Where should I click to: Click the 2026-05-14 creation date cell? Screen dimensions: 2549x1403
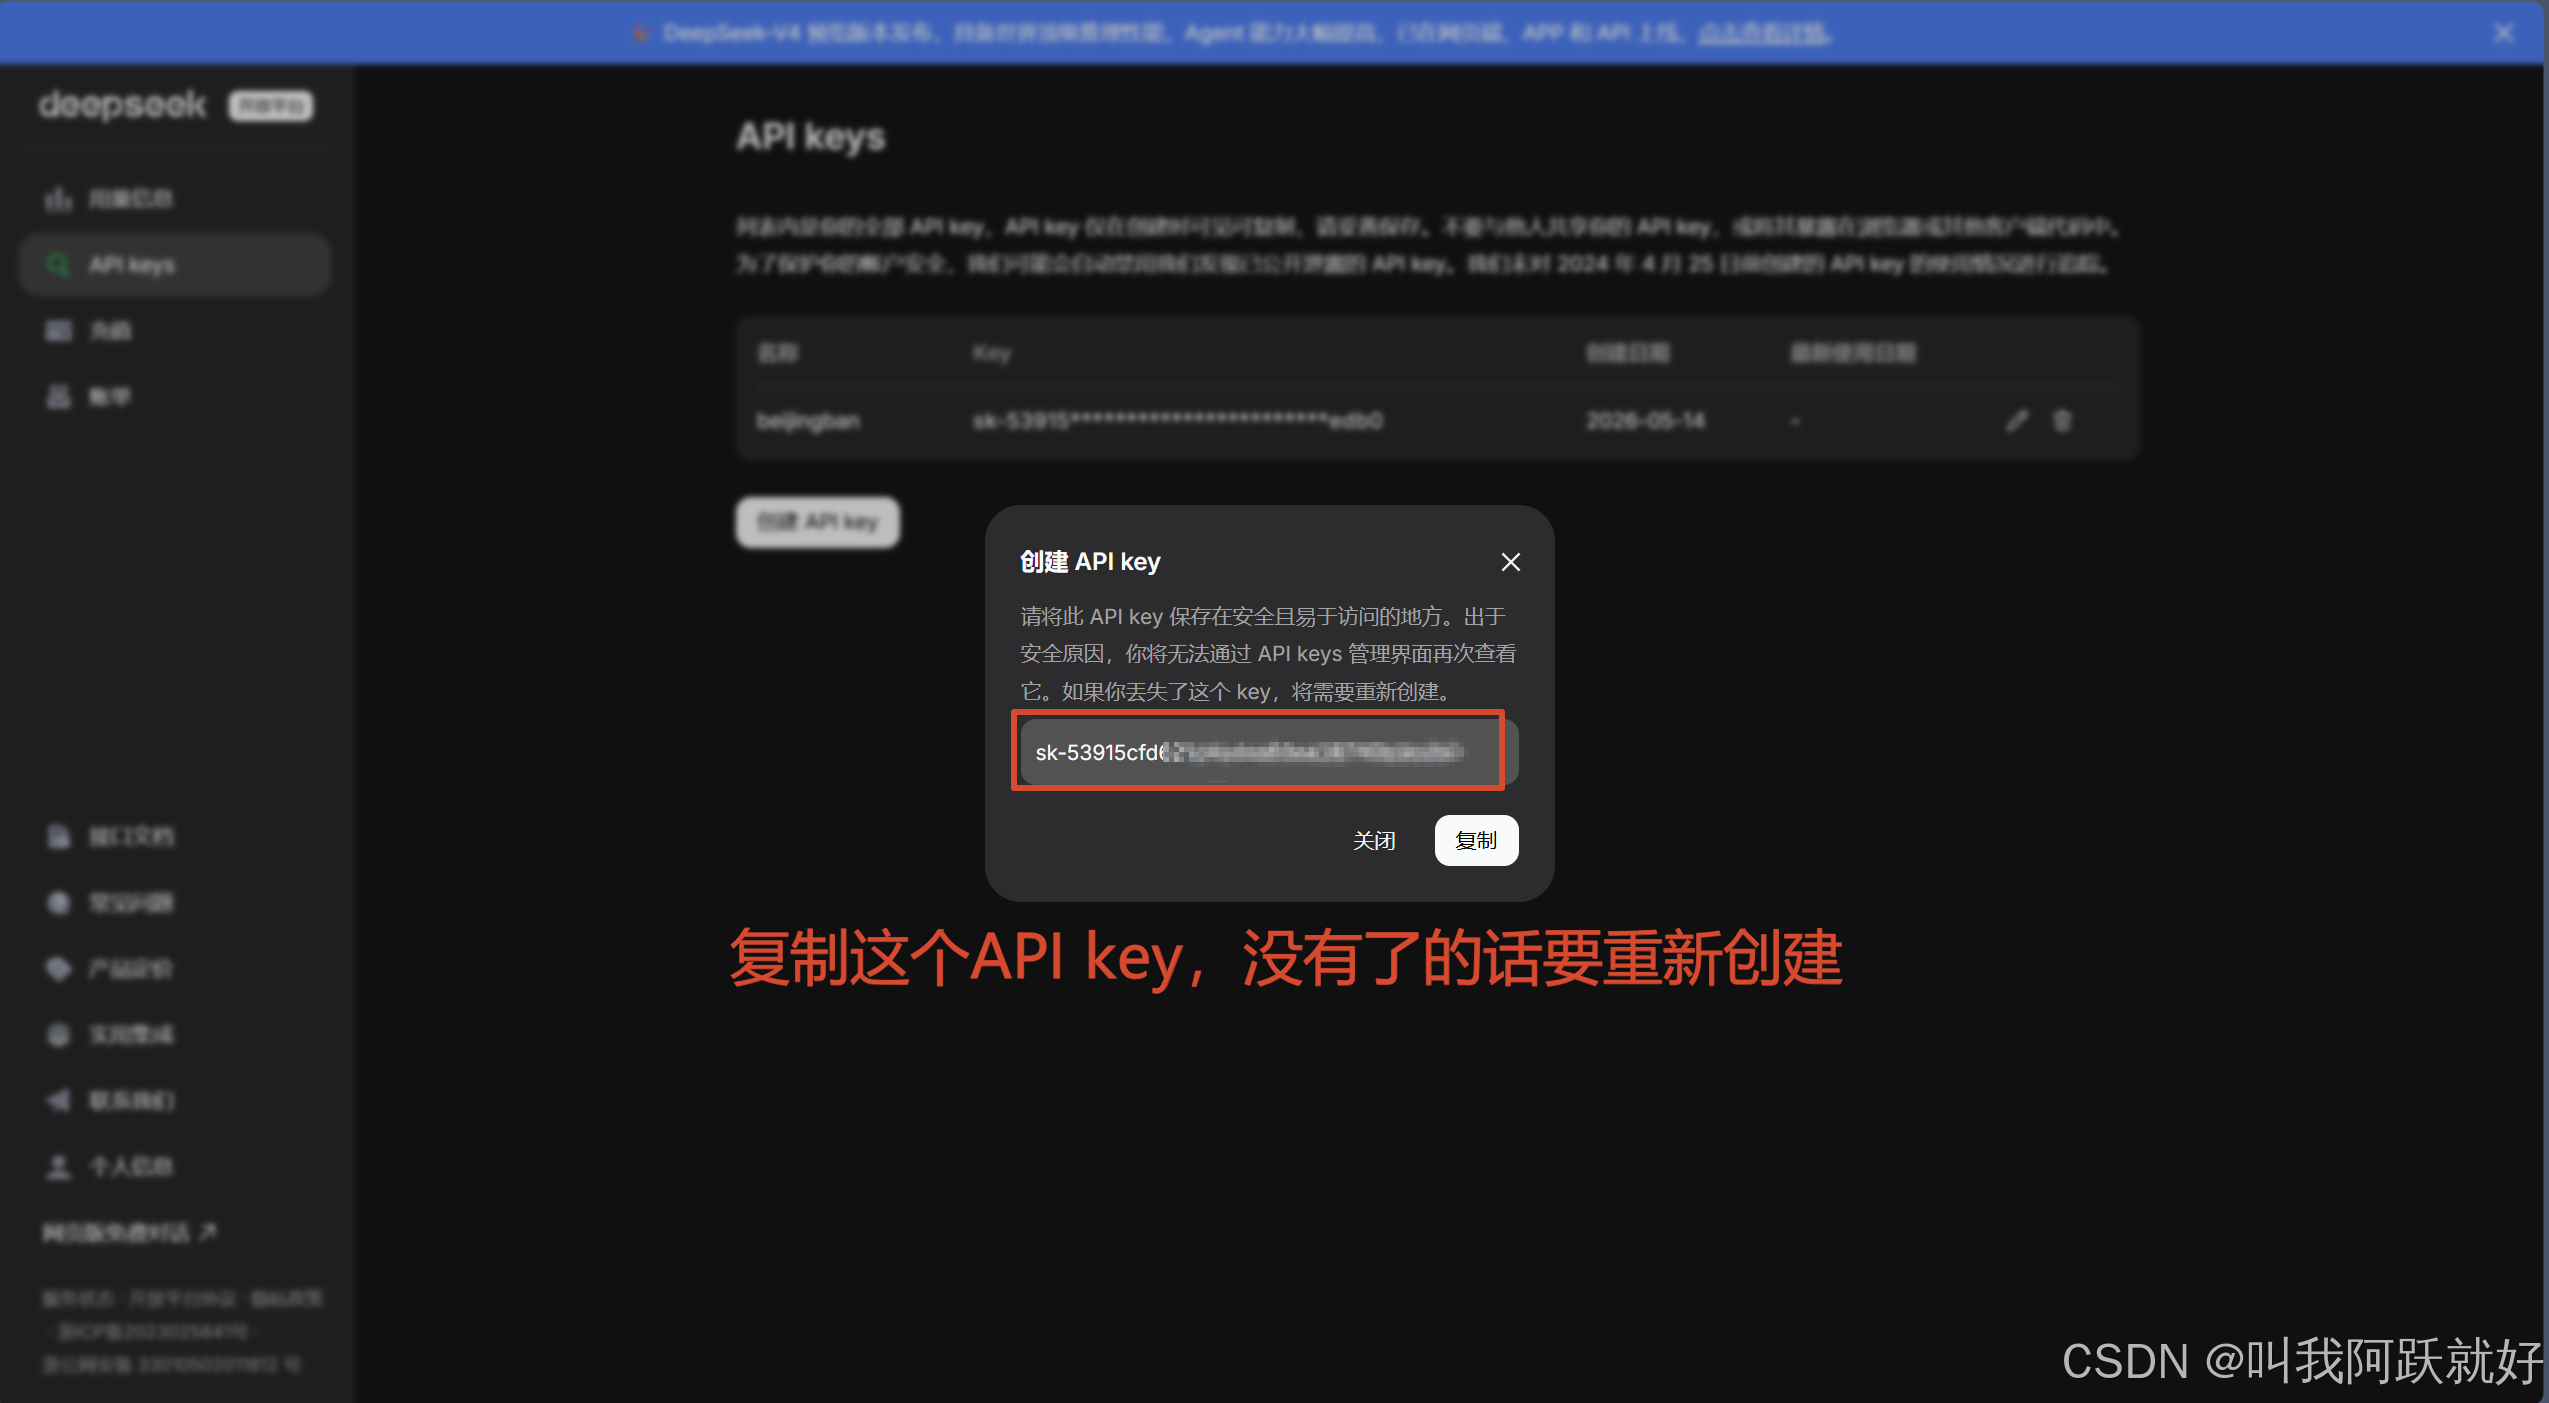(x=1645, y=421)
